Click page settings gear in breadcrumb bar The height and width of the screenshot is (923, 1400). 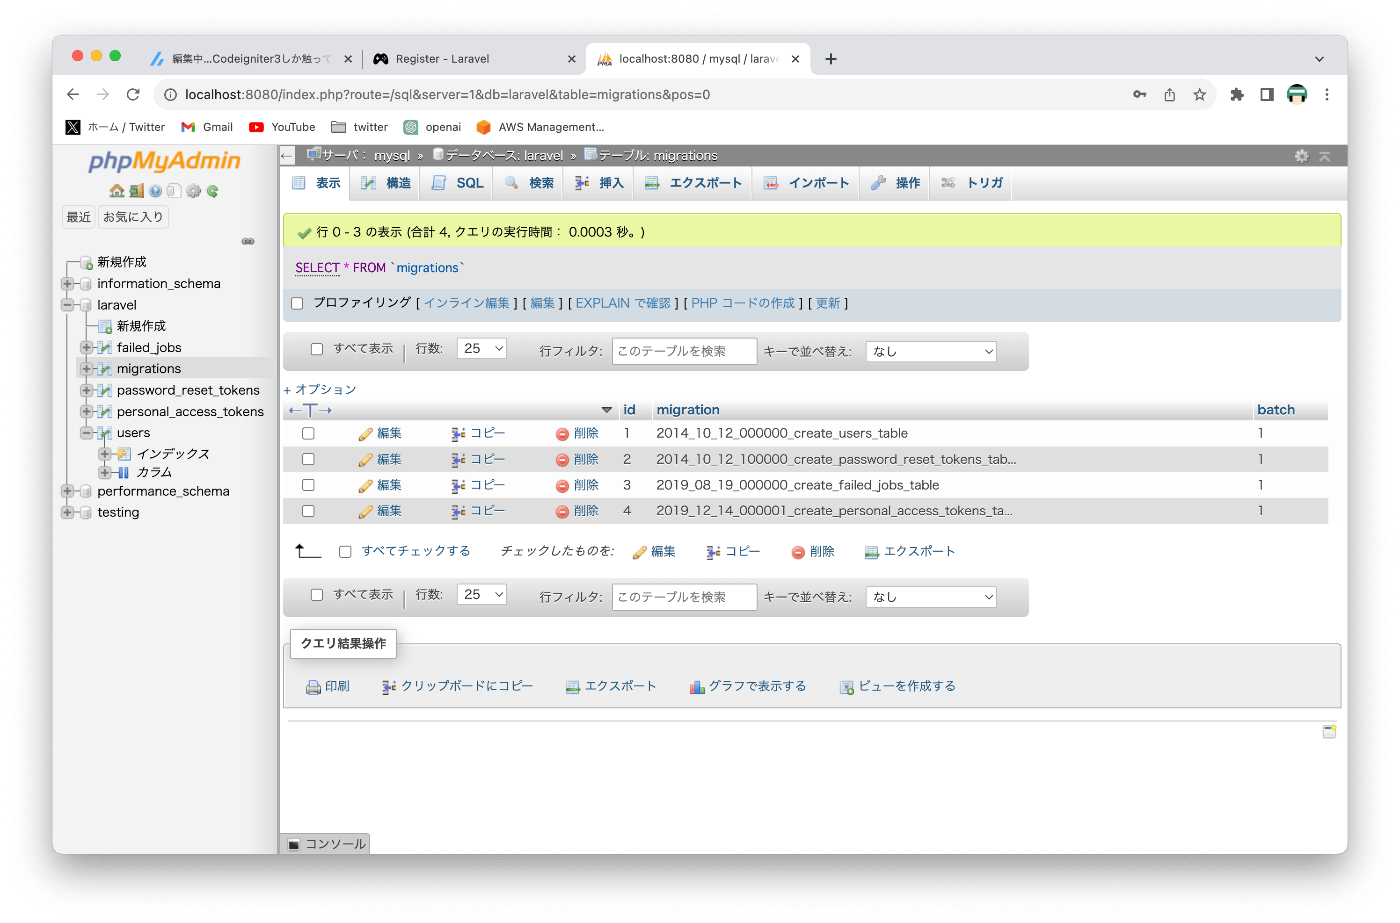click(x=1301, y=156)
